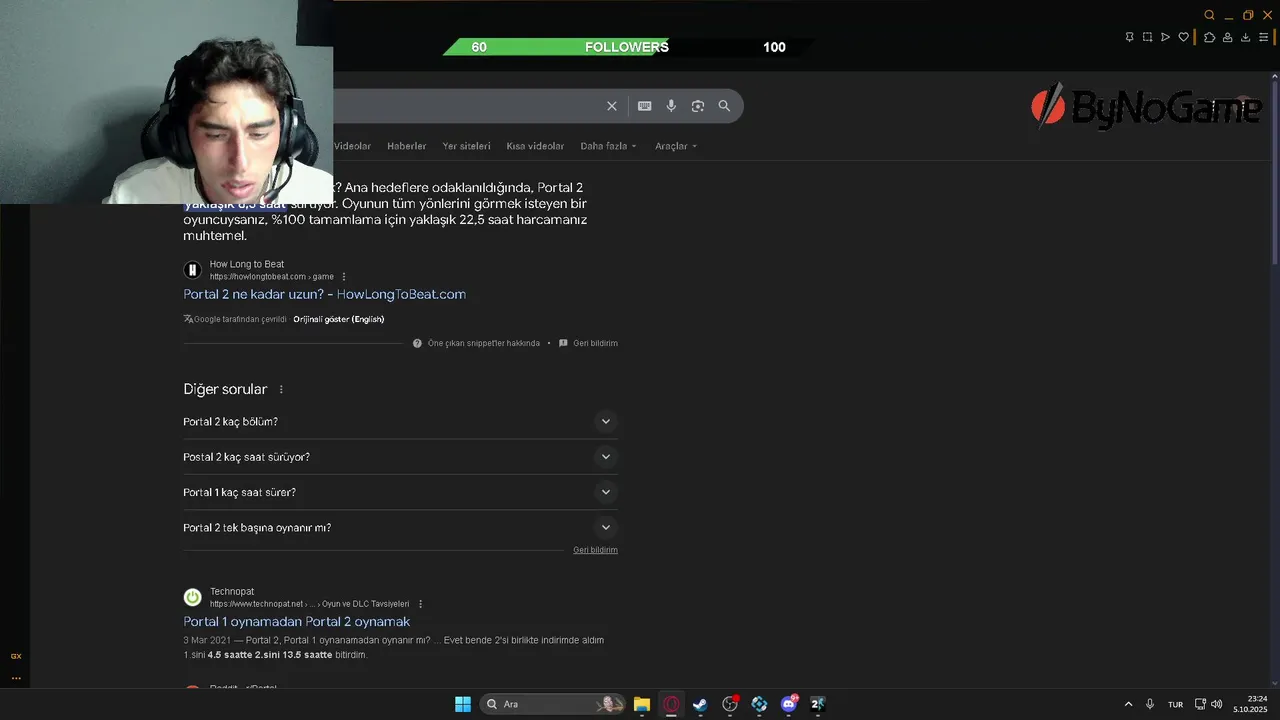This screenshot has height=720, width=1280.
Task: Open options dots beside How Long to Beat URL
Action: [x=344, y=277]
